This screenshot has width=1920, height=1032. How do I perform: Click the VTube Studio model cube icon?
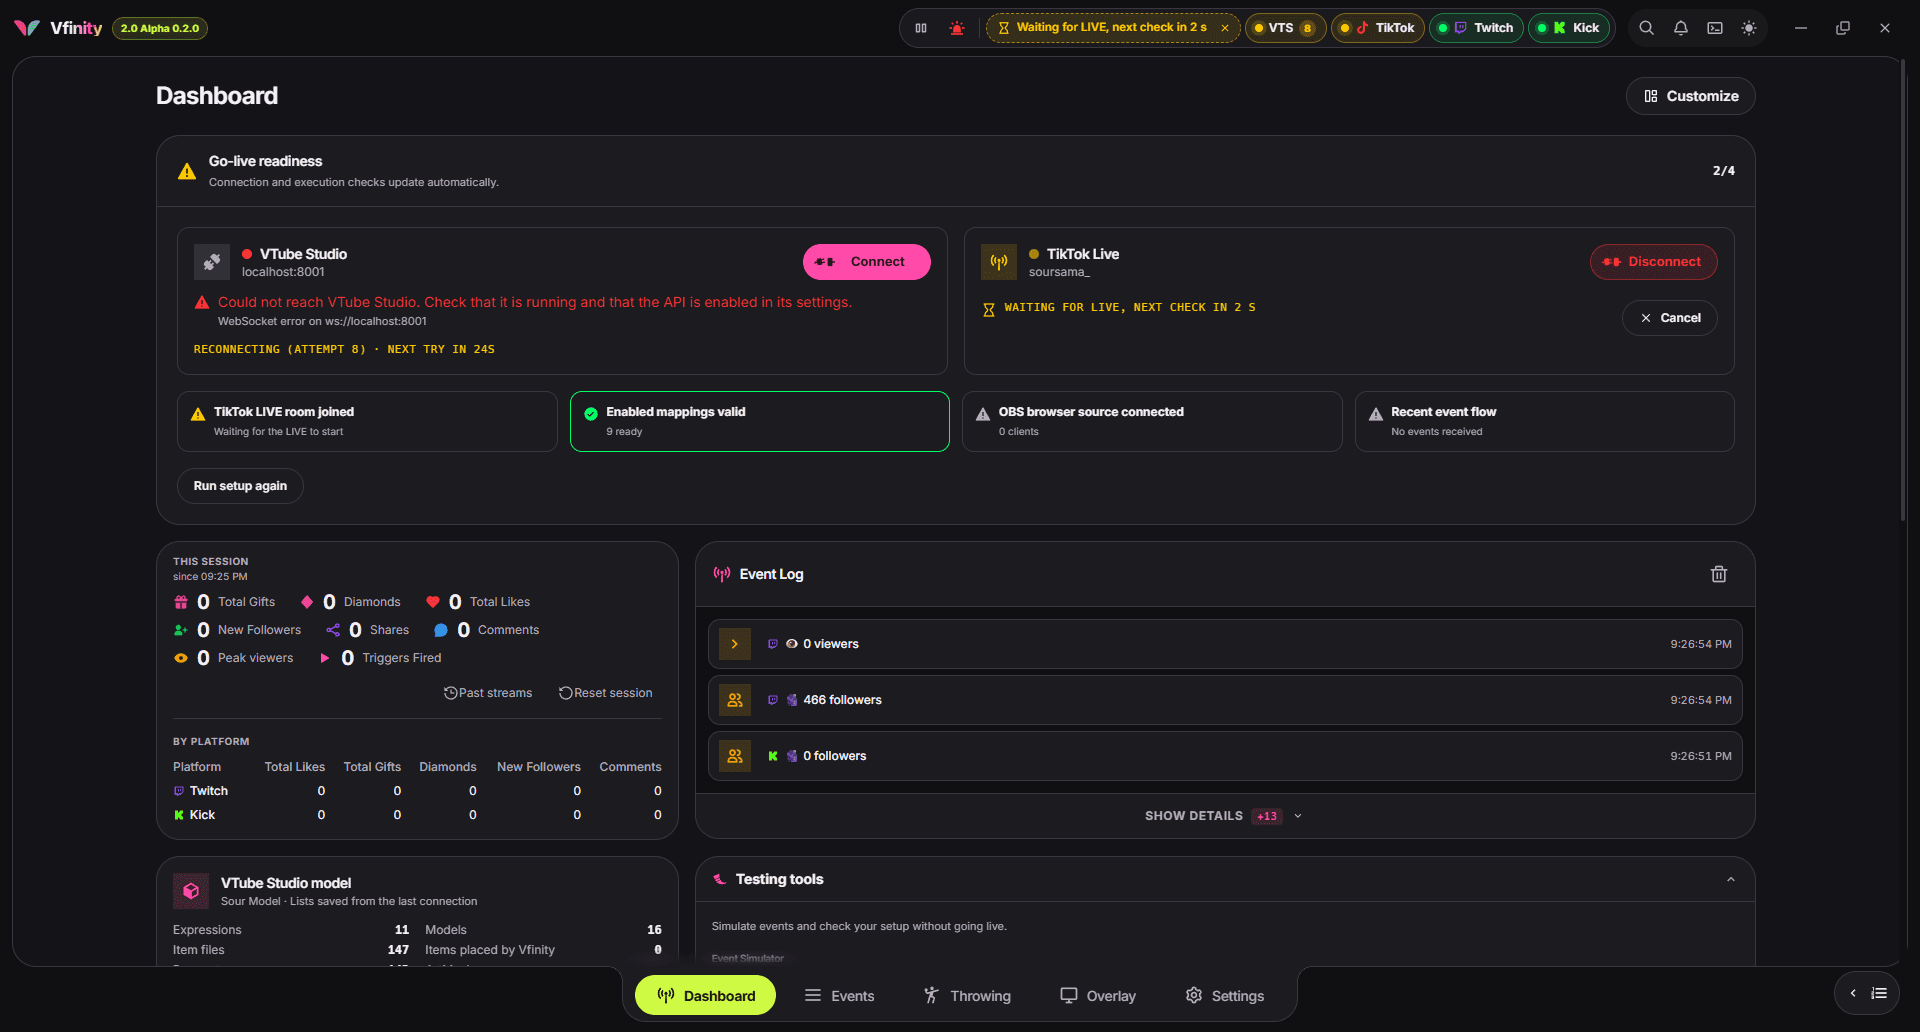point(191,891)
